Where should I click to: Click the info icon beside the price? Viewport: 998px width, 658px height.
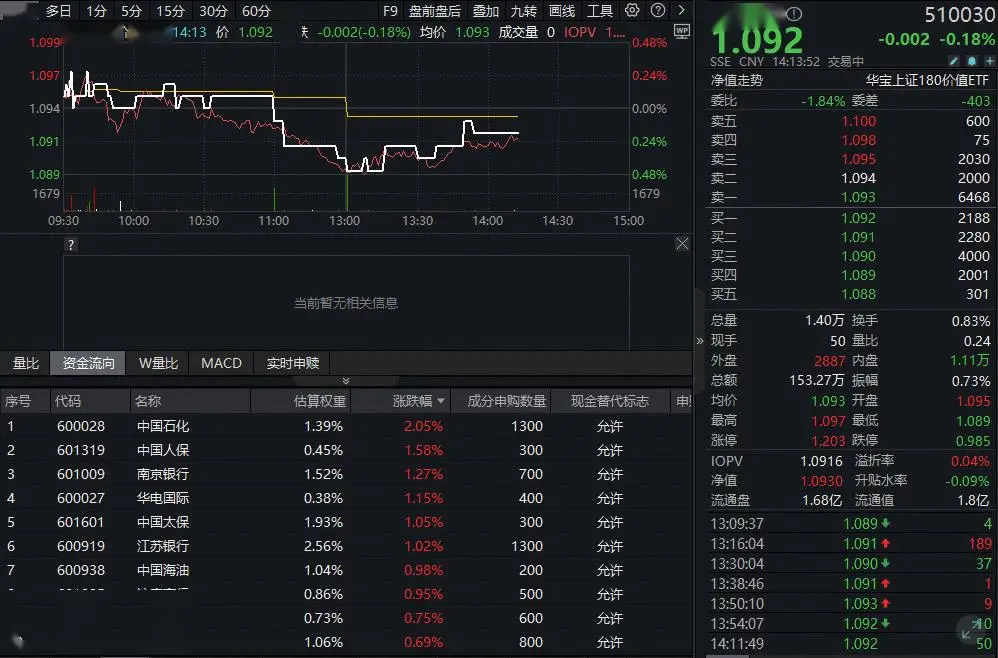point(794,15)
